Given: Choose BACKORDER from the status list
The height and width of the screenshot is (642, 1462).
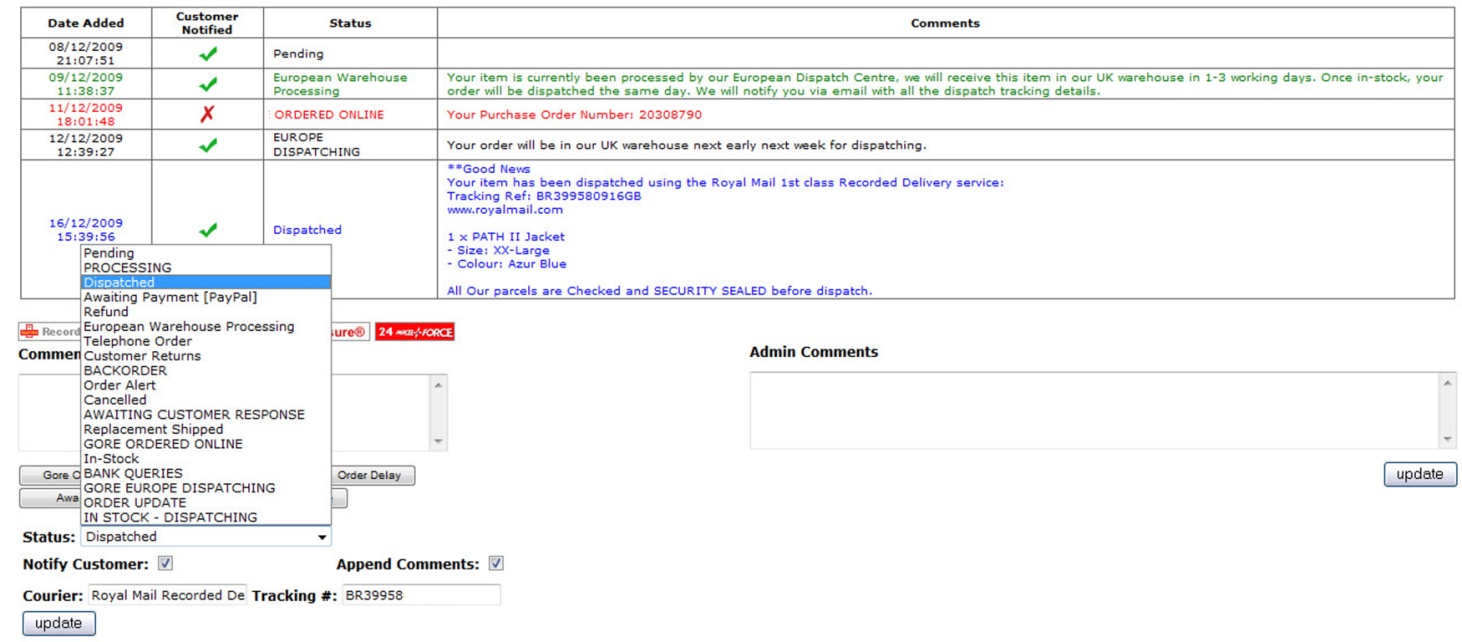Looking at the screenshot, I should (125, 370).
